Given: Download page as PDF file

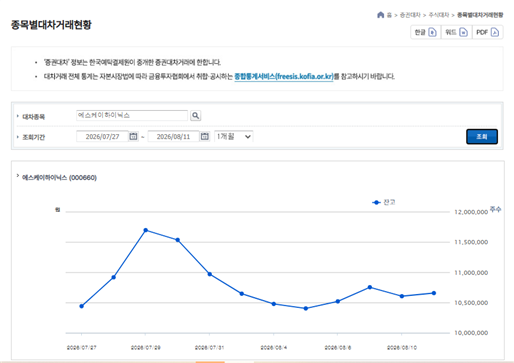Looking at the screenshot, I should coord(487,32).
